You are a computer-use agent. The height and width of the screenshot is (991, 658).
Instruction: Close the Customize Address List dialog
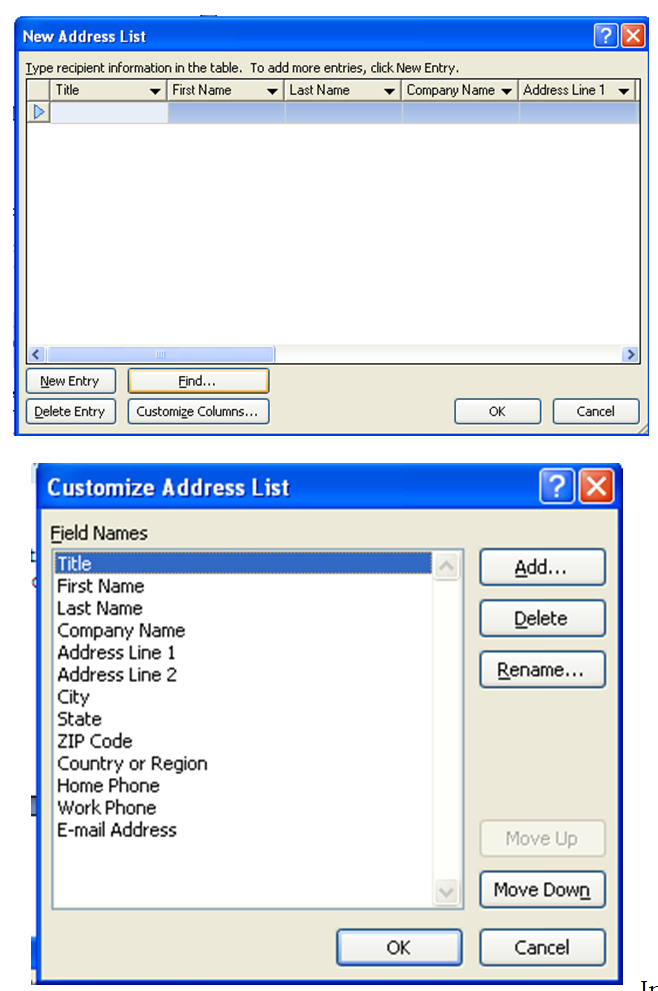click(597, 487)
